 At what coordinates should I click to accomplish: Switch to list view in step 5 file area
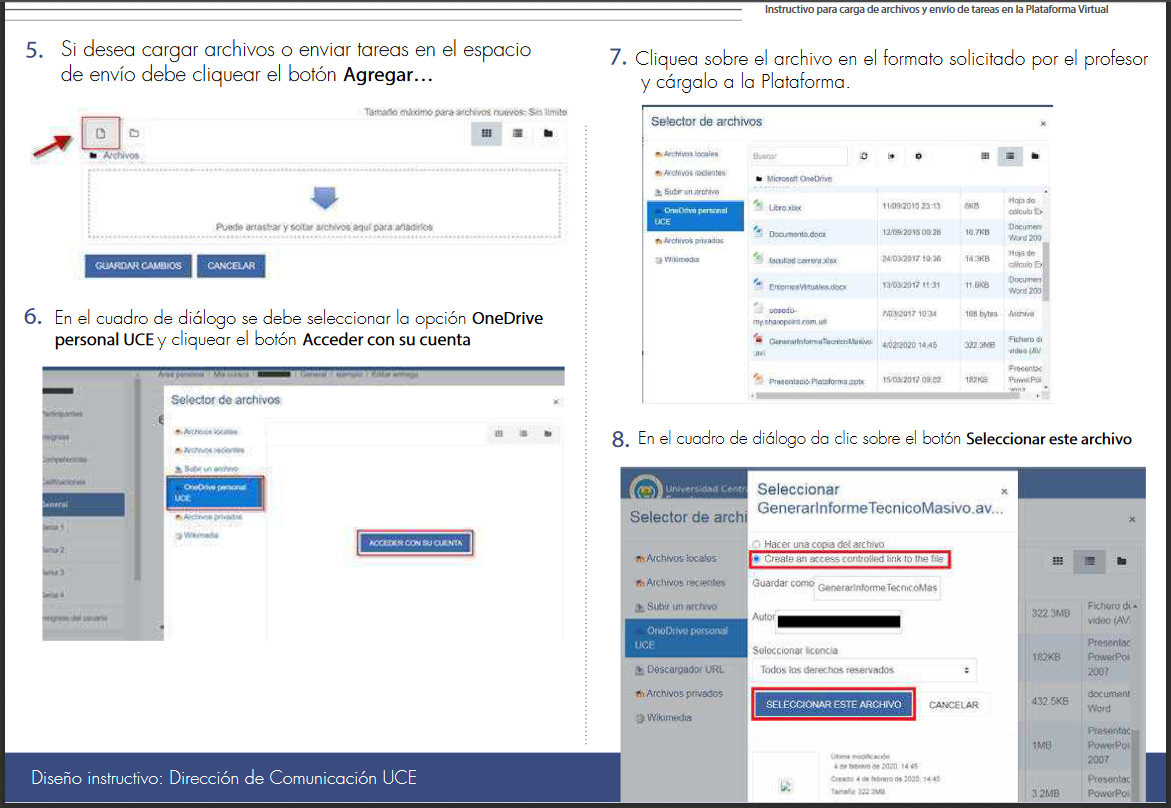(518, 133)
